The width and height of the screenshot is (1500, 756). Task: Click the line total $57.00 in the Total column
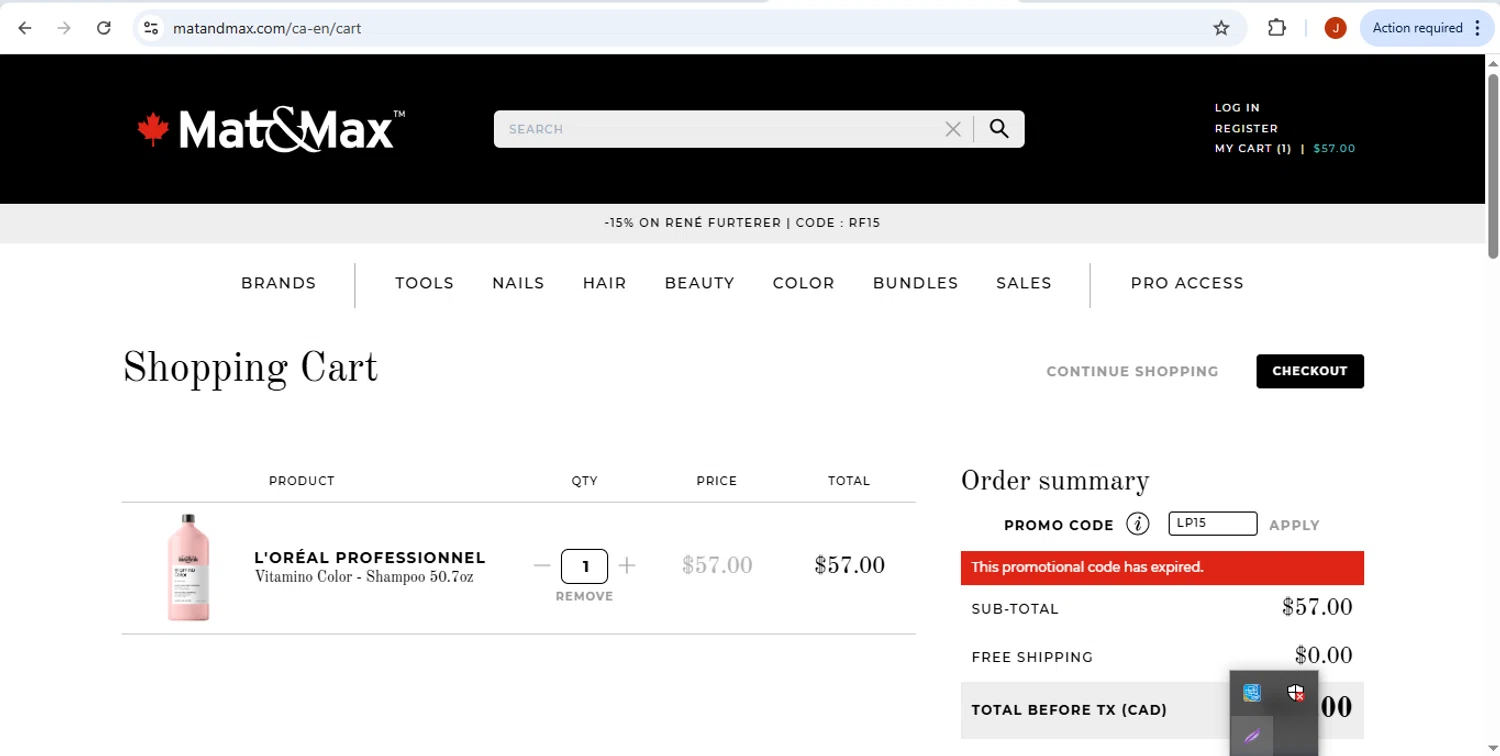(850, 565)
